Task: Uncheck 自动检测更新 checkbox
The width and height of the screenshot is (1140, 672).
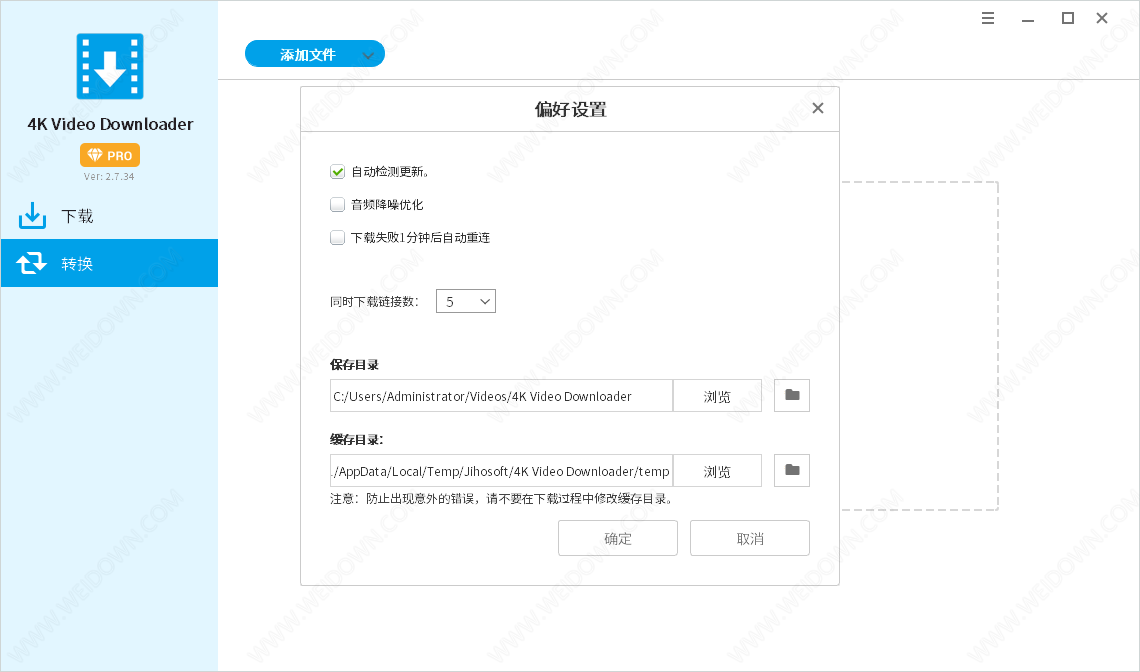Action: point(337,172)
